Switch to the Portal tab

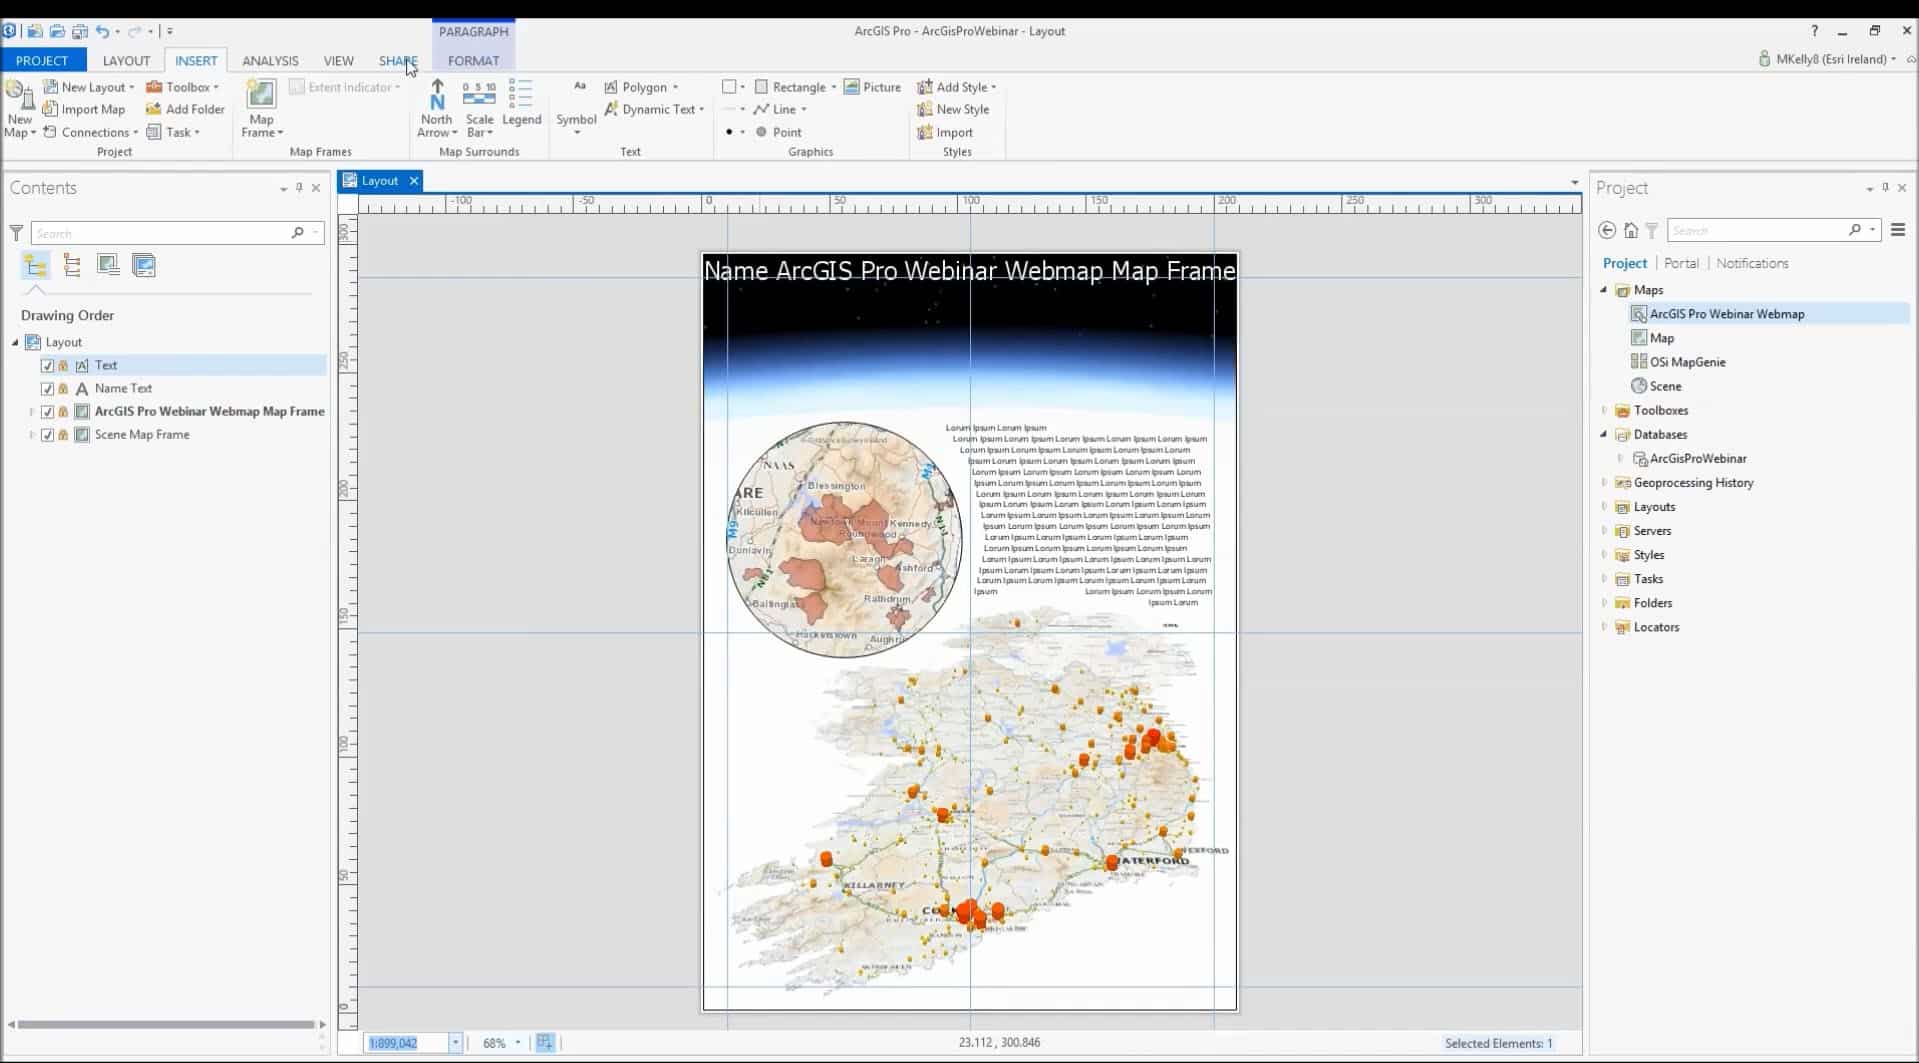(1681, 263)
